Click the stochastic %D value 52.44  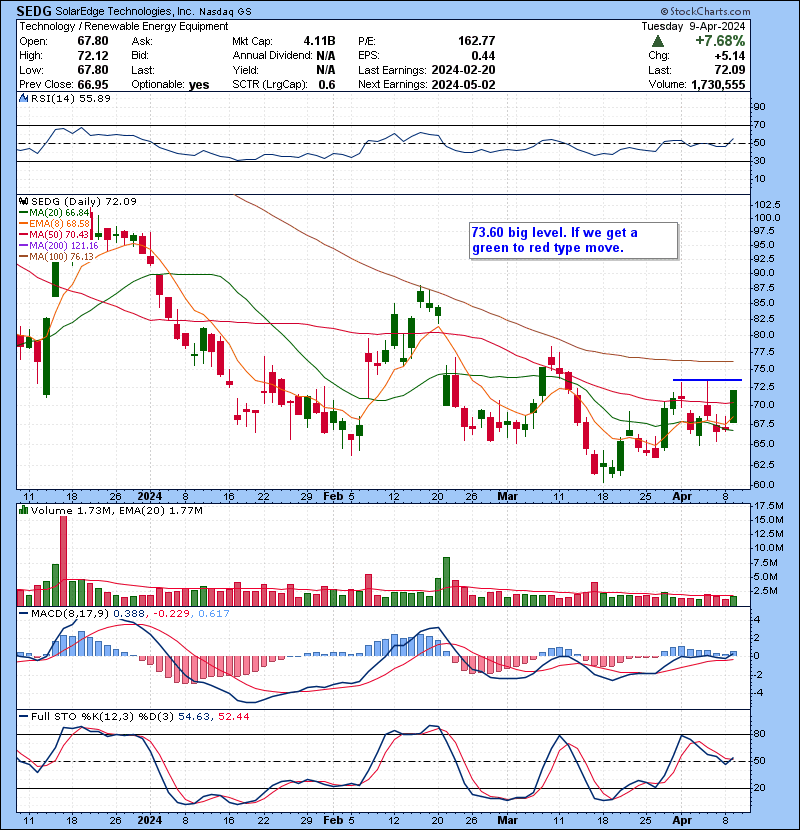[233, 717]
